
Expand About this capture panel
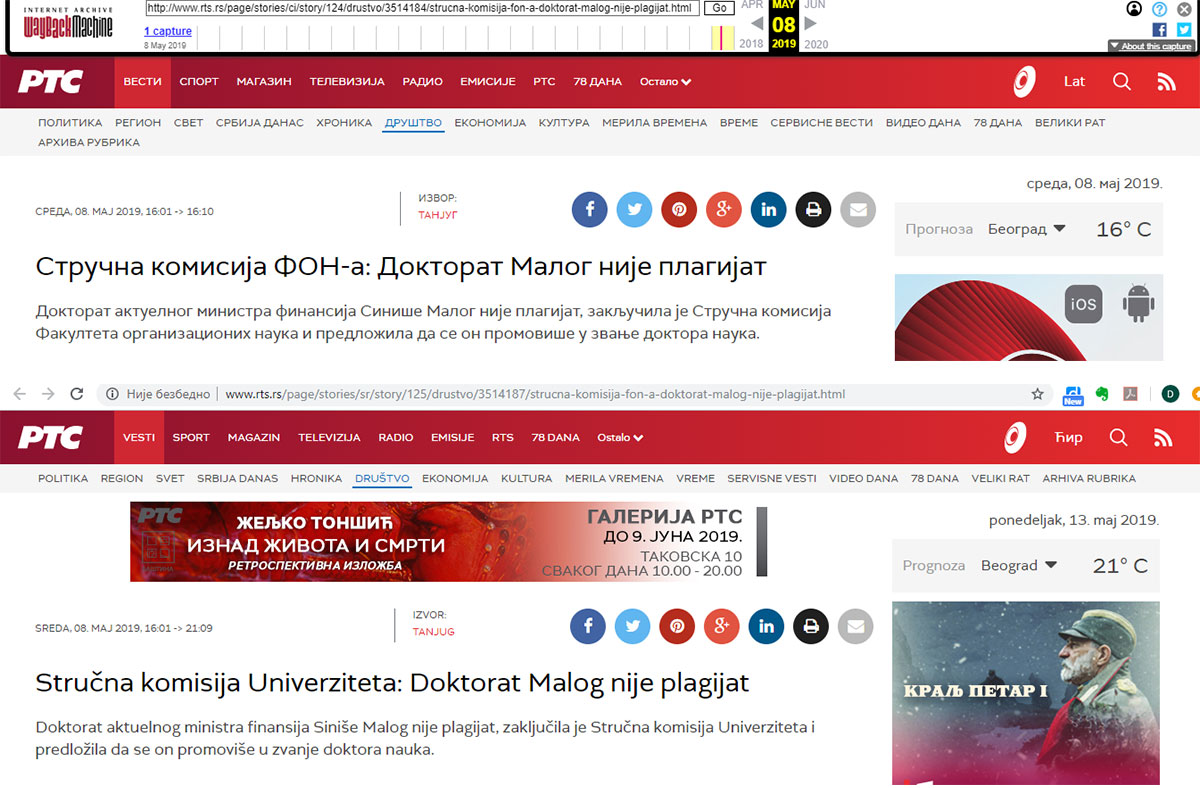click(x=1150, y=46)
